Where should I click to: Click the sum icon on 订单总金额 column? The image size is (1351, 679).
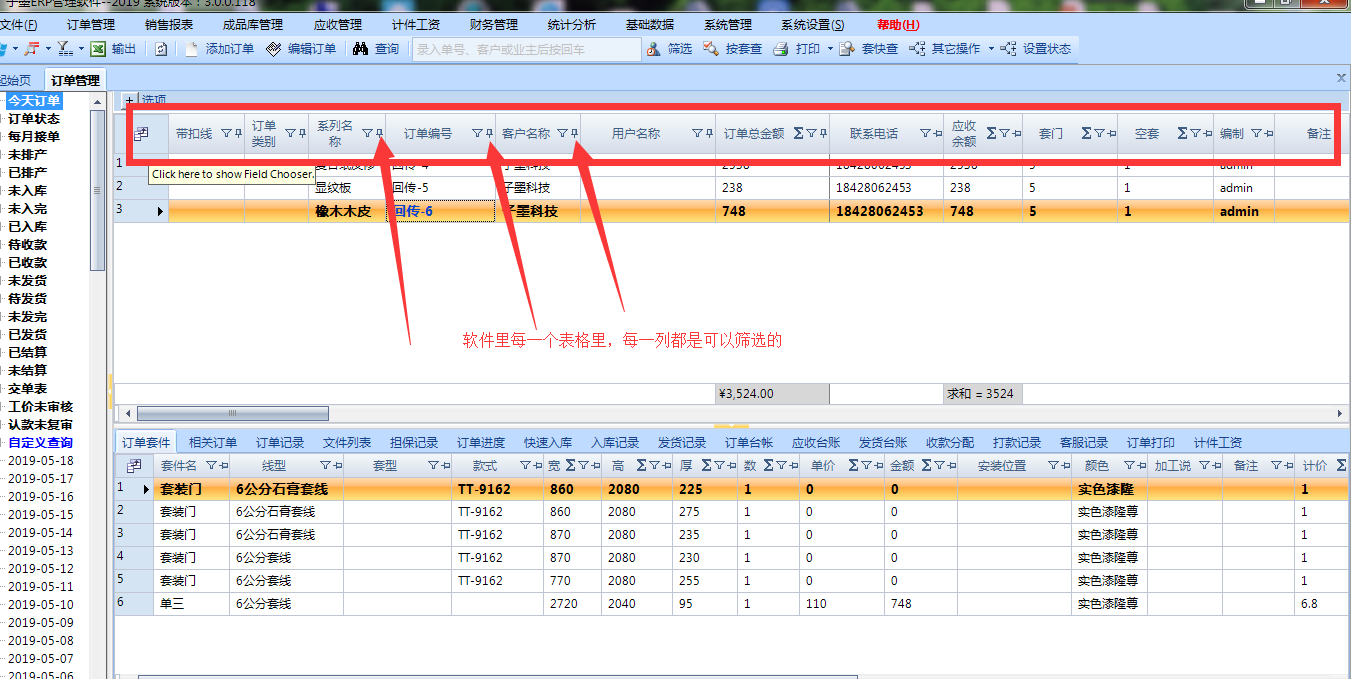[798, 133]
